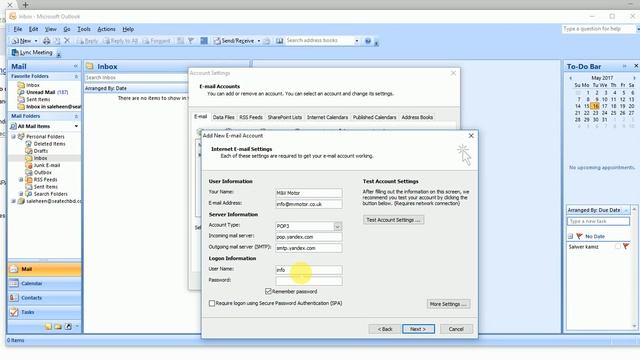Open the Go menu
The width and height of the screenshot is (640, 360).
coord(67,29)
